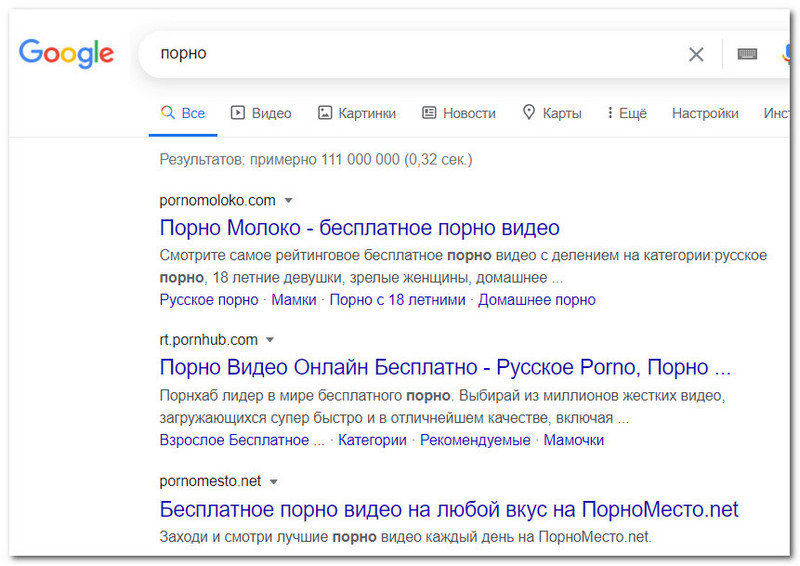Select the Все tab
This screenshot has height=566, width=800.
click(x=183, y=113)
